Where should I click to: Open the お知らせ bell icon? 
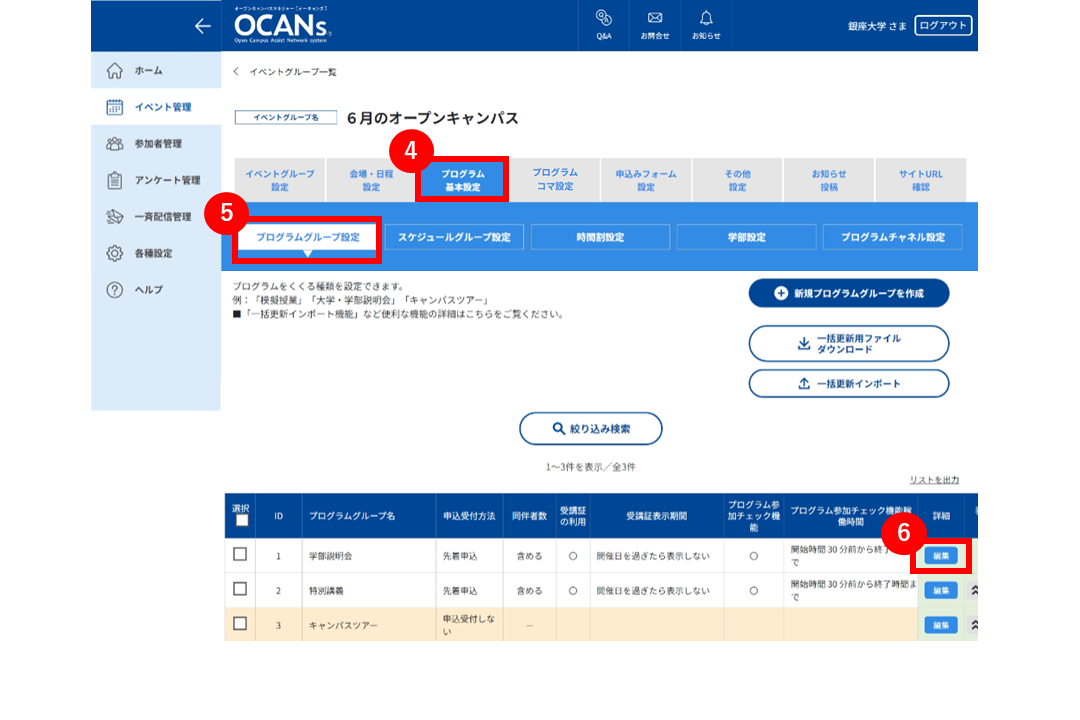pyautogui.click(x=706, y=18)
